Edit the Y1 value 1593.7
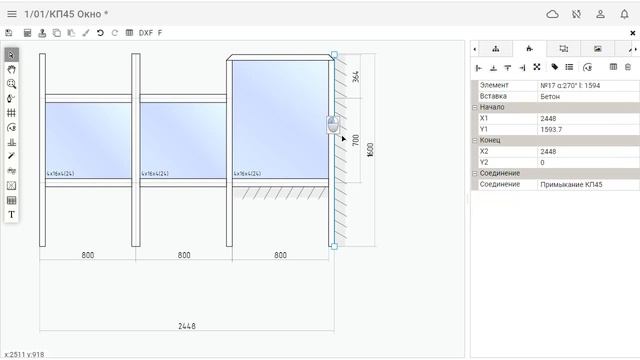The image size is (640, 360). click(588, 129)
